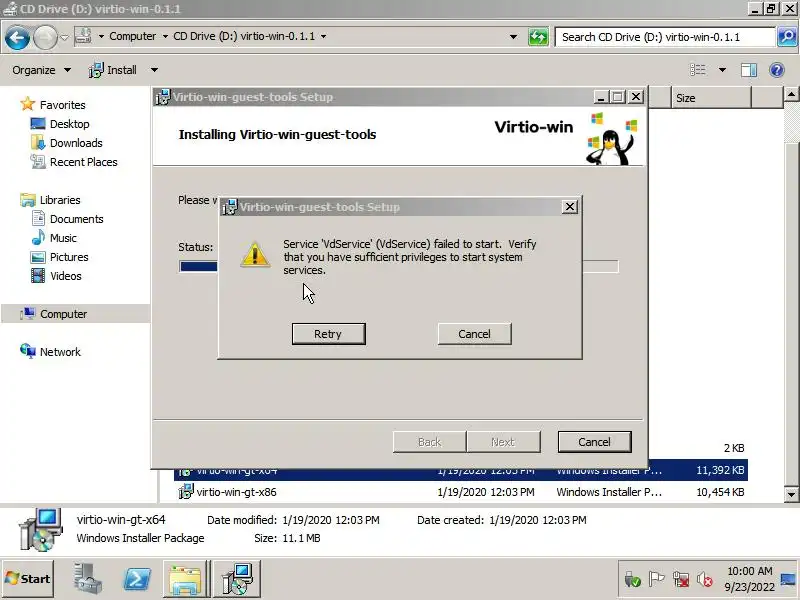Open Action Center flag tray icon

pyautogui.click(x=656, y=579)
